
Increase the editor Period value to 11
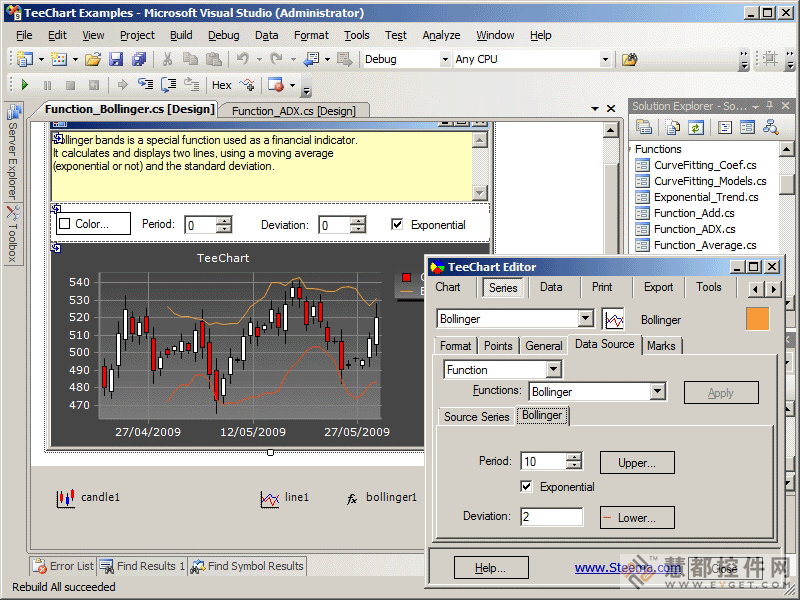pos(574,457)
